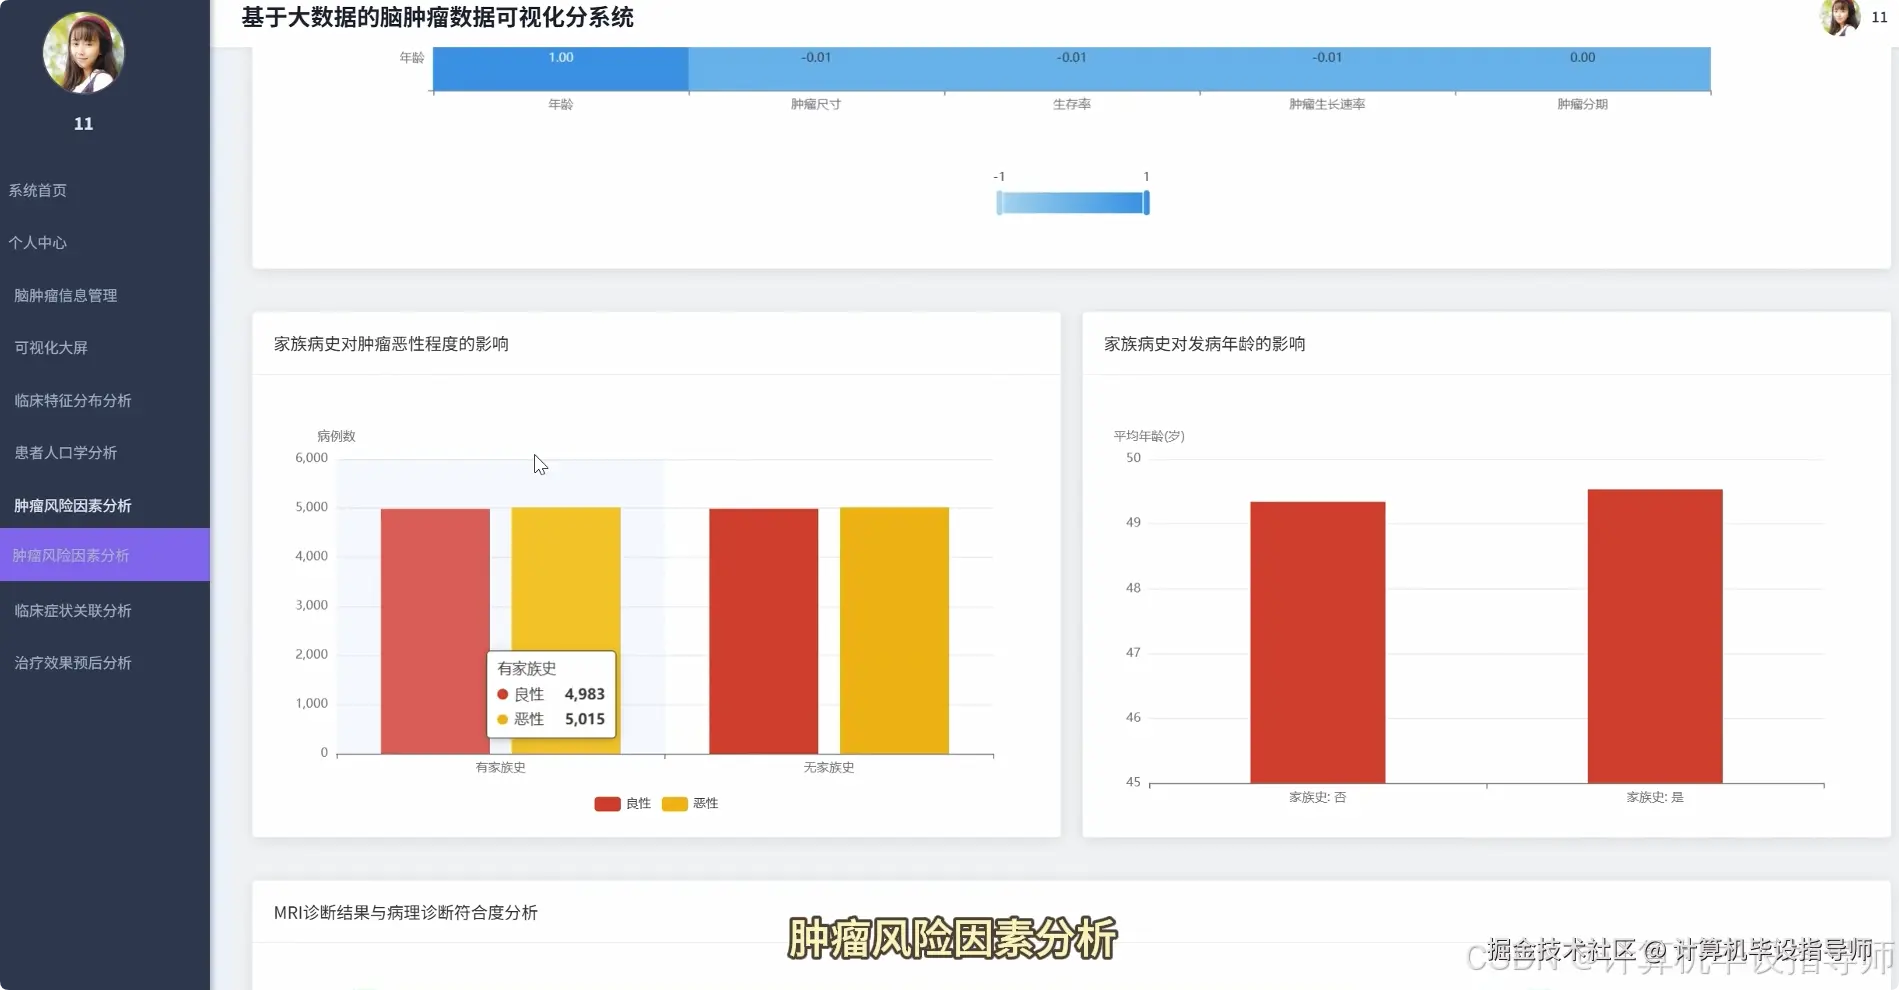Click the page title 基于大数据的脑肿瘤数据可视化分系统

[438, 17]
